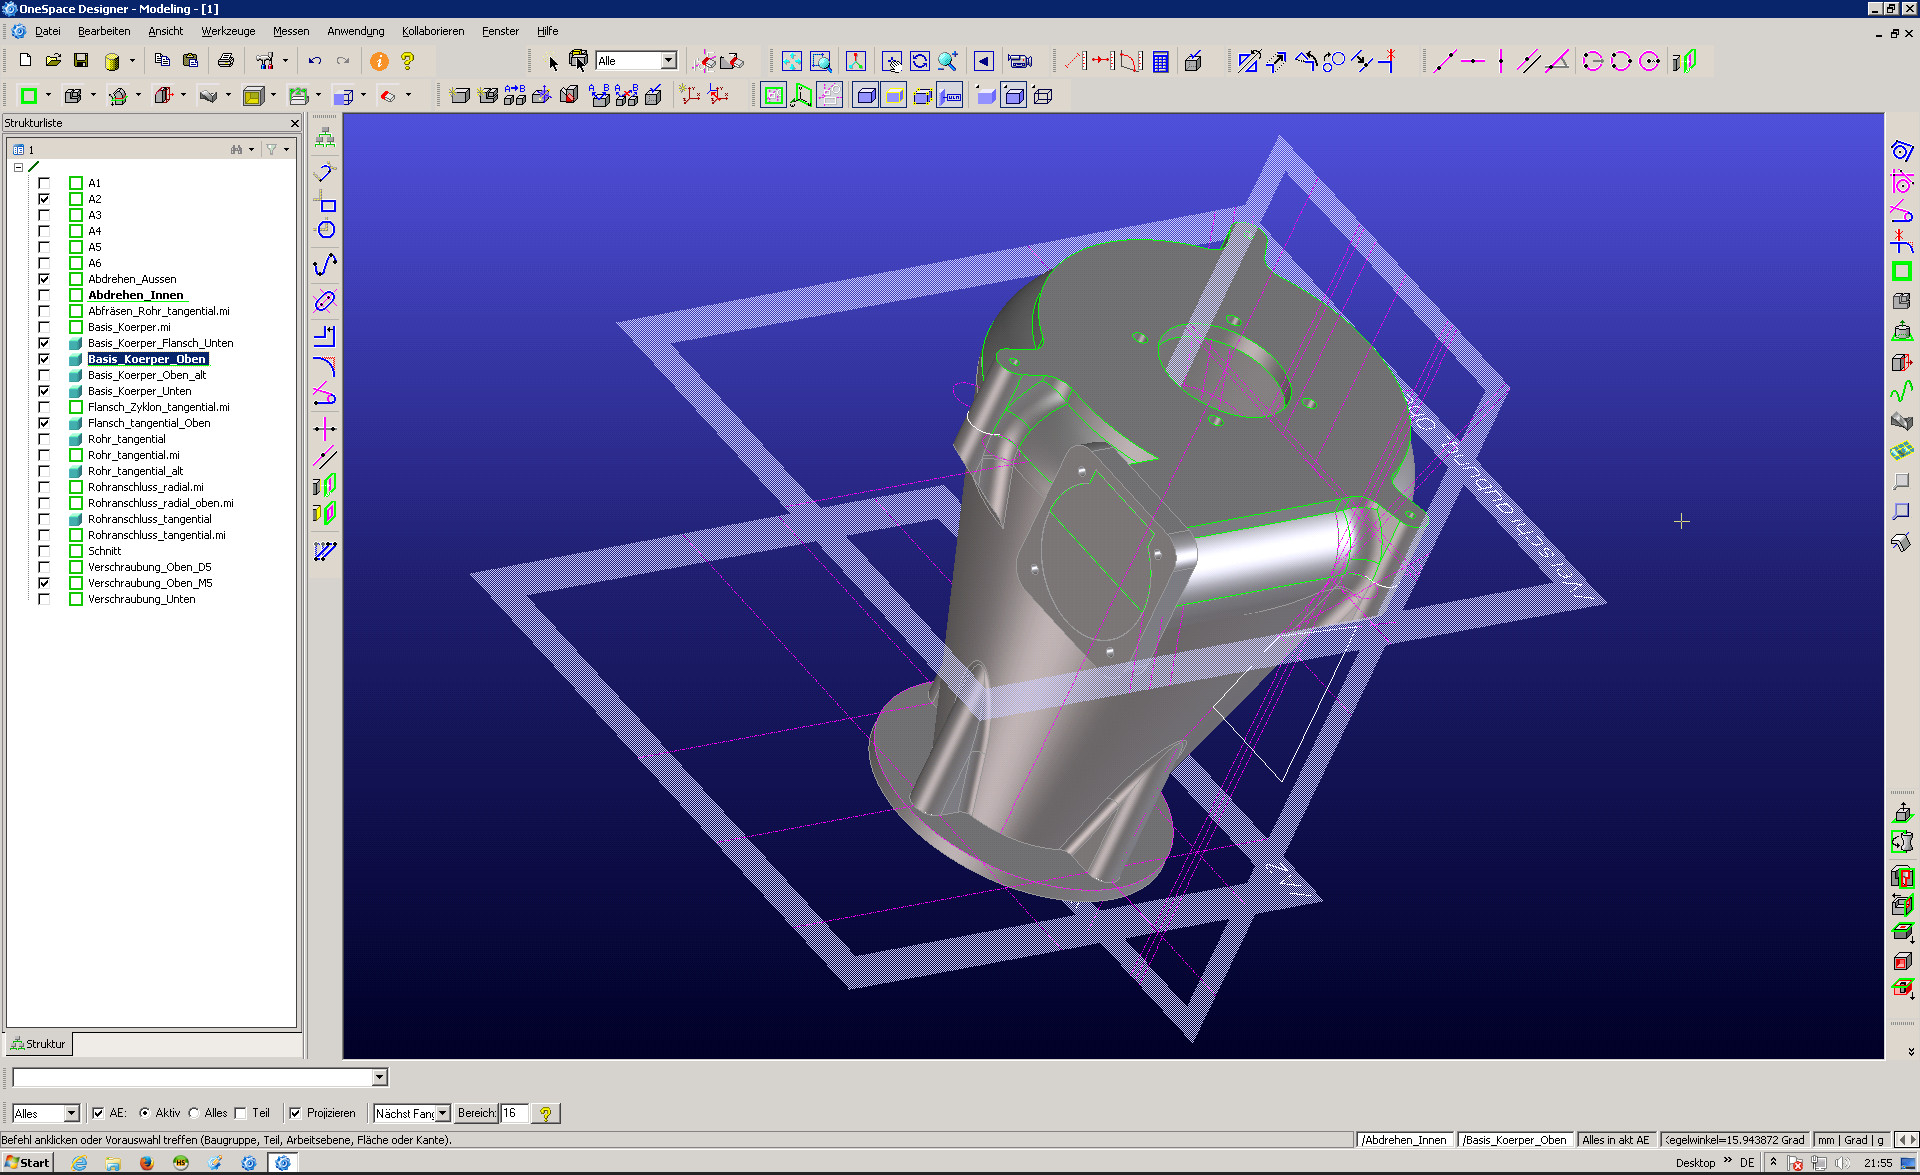Toggle checkbox for Abdrehen_Aussen part
This screenshot has height=1175, width=1920.
tap(44, 279)
